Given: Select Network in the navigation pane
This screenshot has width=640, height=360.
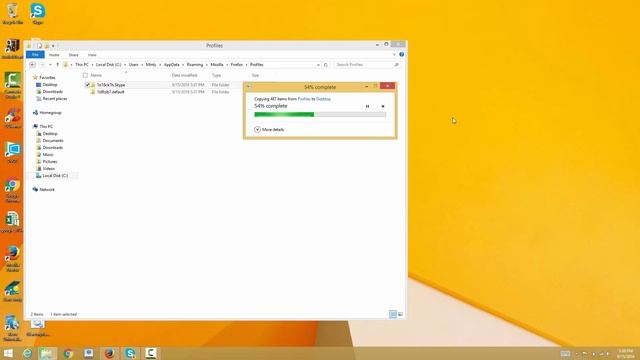Looking at the screenshot, I should pyautogui.click(x=47, y=190).
